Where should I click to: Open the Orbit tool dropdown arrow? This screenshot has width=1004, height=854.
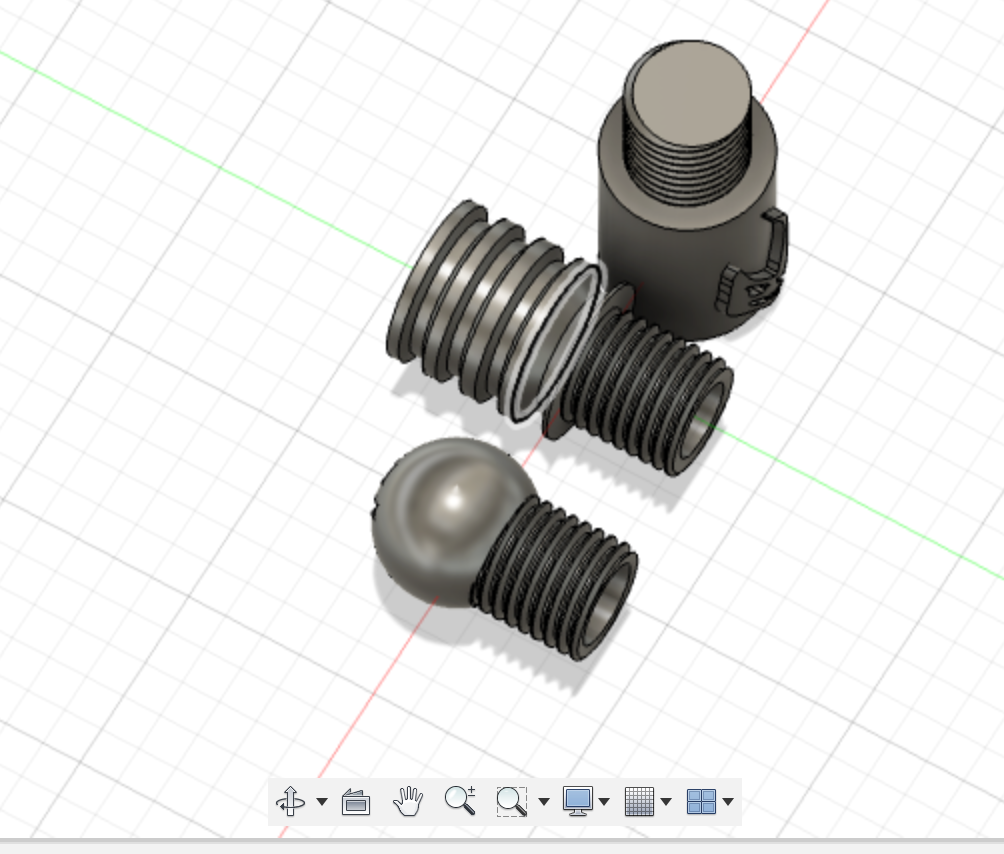[322, 802]
